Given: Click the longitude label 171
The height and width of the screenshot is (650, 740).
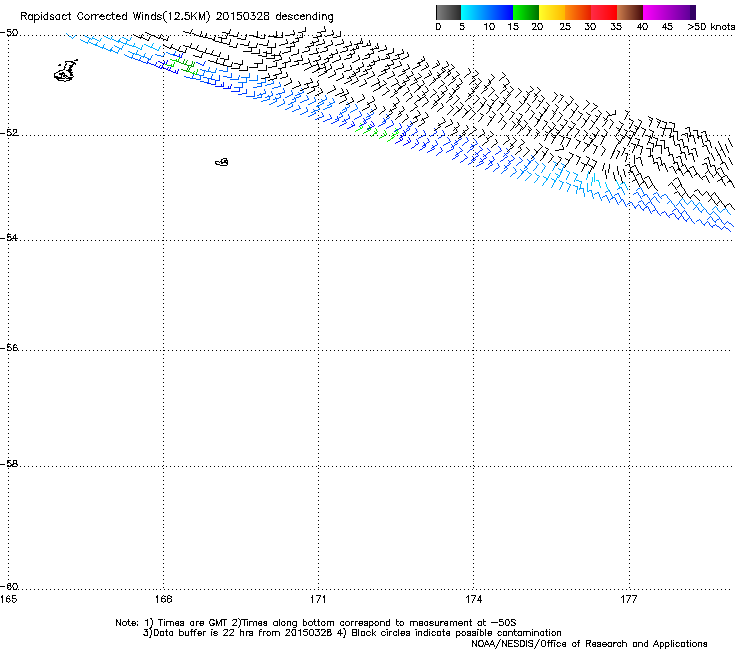Looking at the screenshot, I should pyautogui.click(x=318, y=599).
